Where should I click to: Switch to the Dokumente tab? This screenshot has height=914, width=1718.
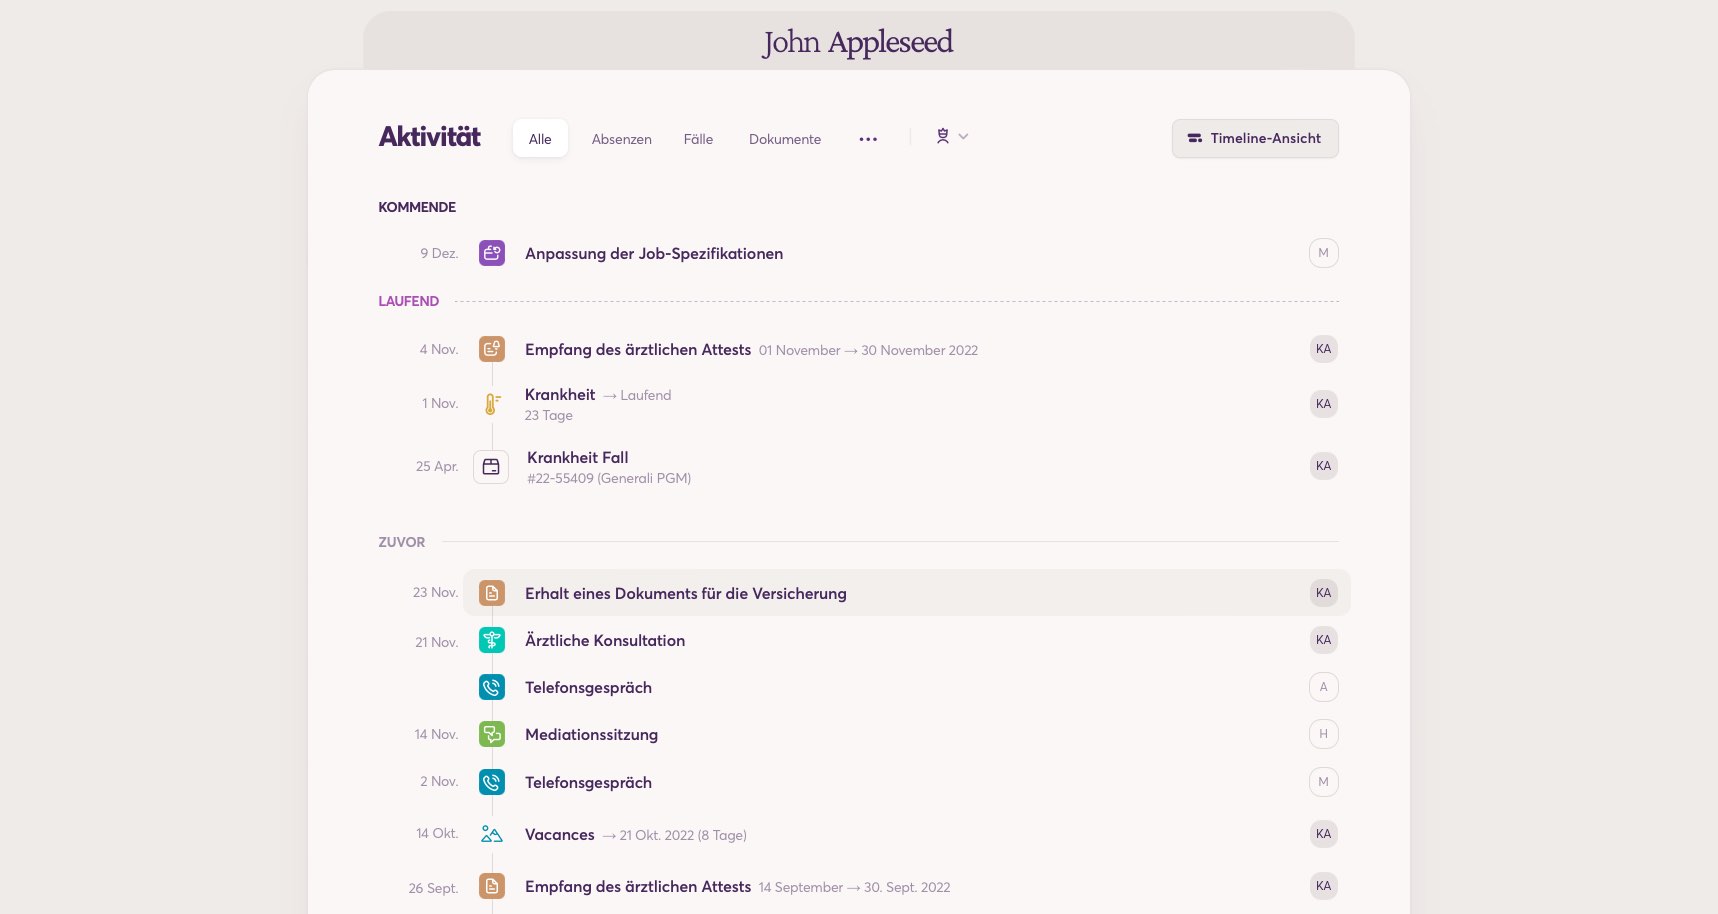coord(785,139)
